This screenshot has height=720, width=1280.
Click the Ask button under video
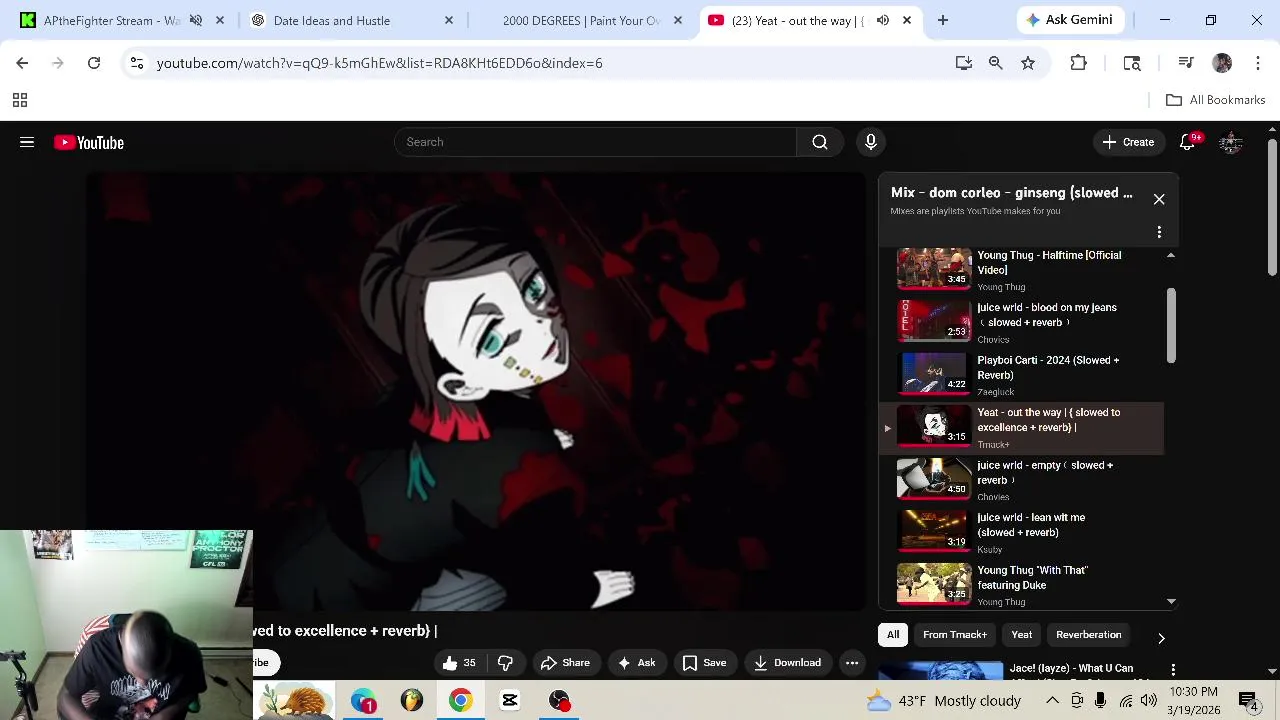(x=637, y=663)
